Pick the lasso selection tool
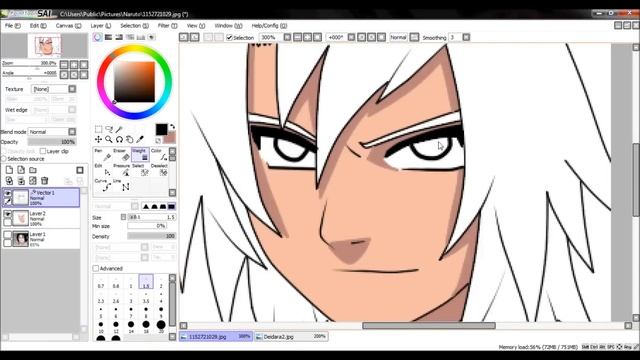Image resolution: width=640 pixels, height=360 pixels. click(x=109, y=129)
